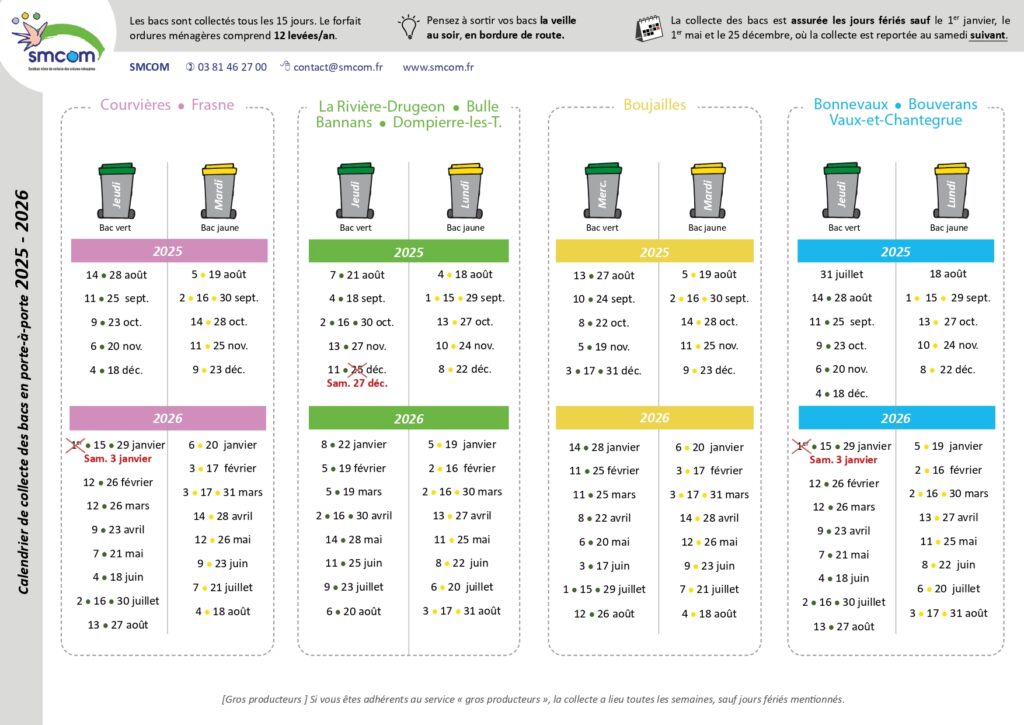Open the www.smcom.fr website link

click(x=438, y=67)
